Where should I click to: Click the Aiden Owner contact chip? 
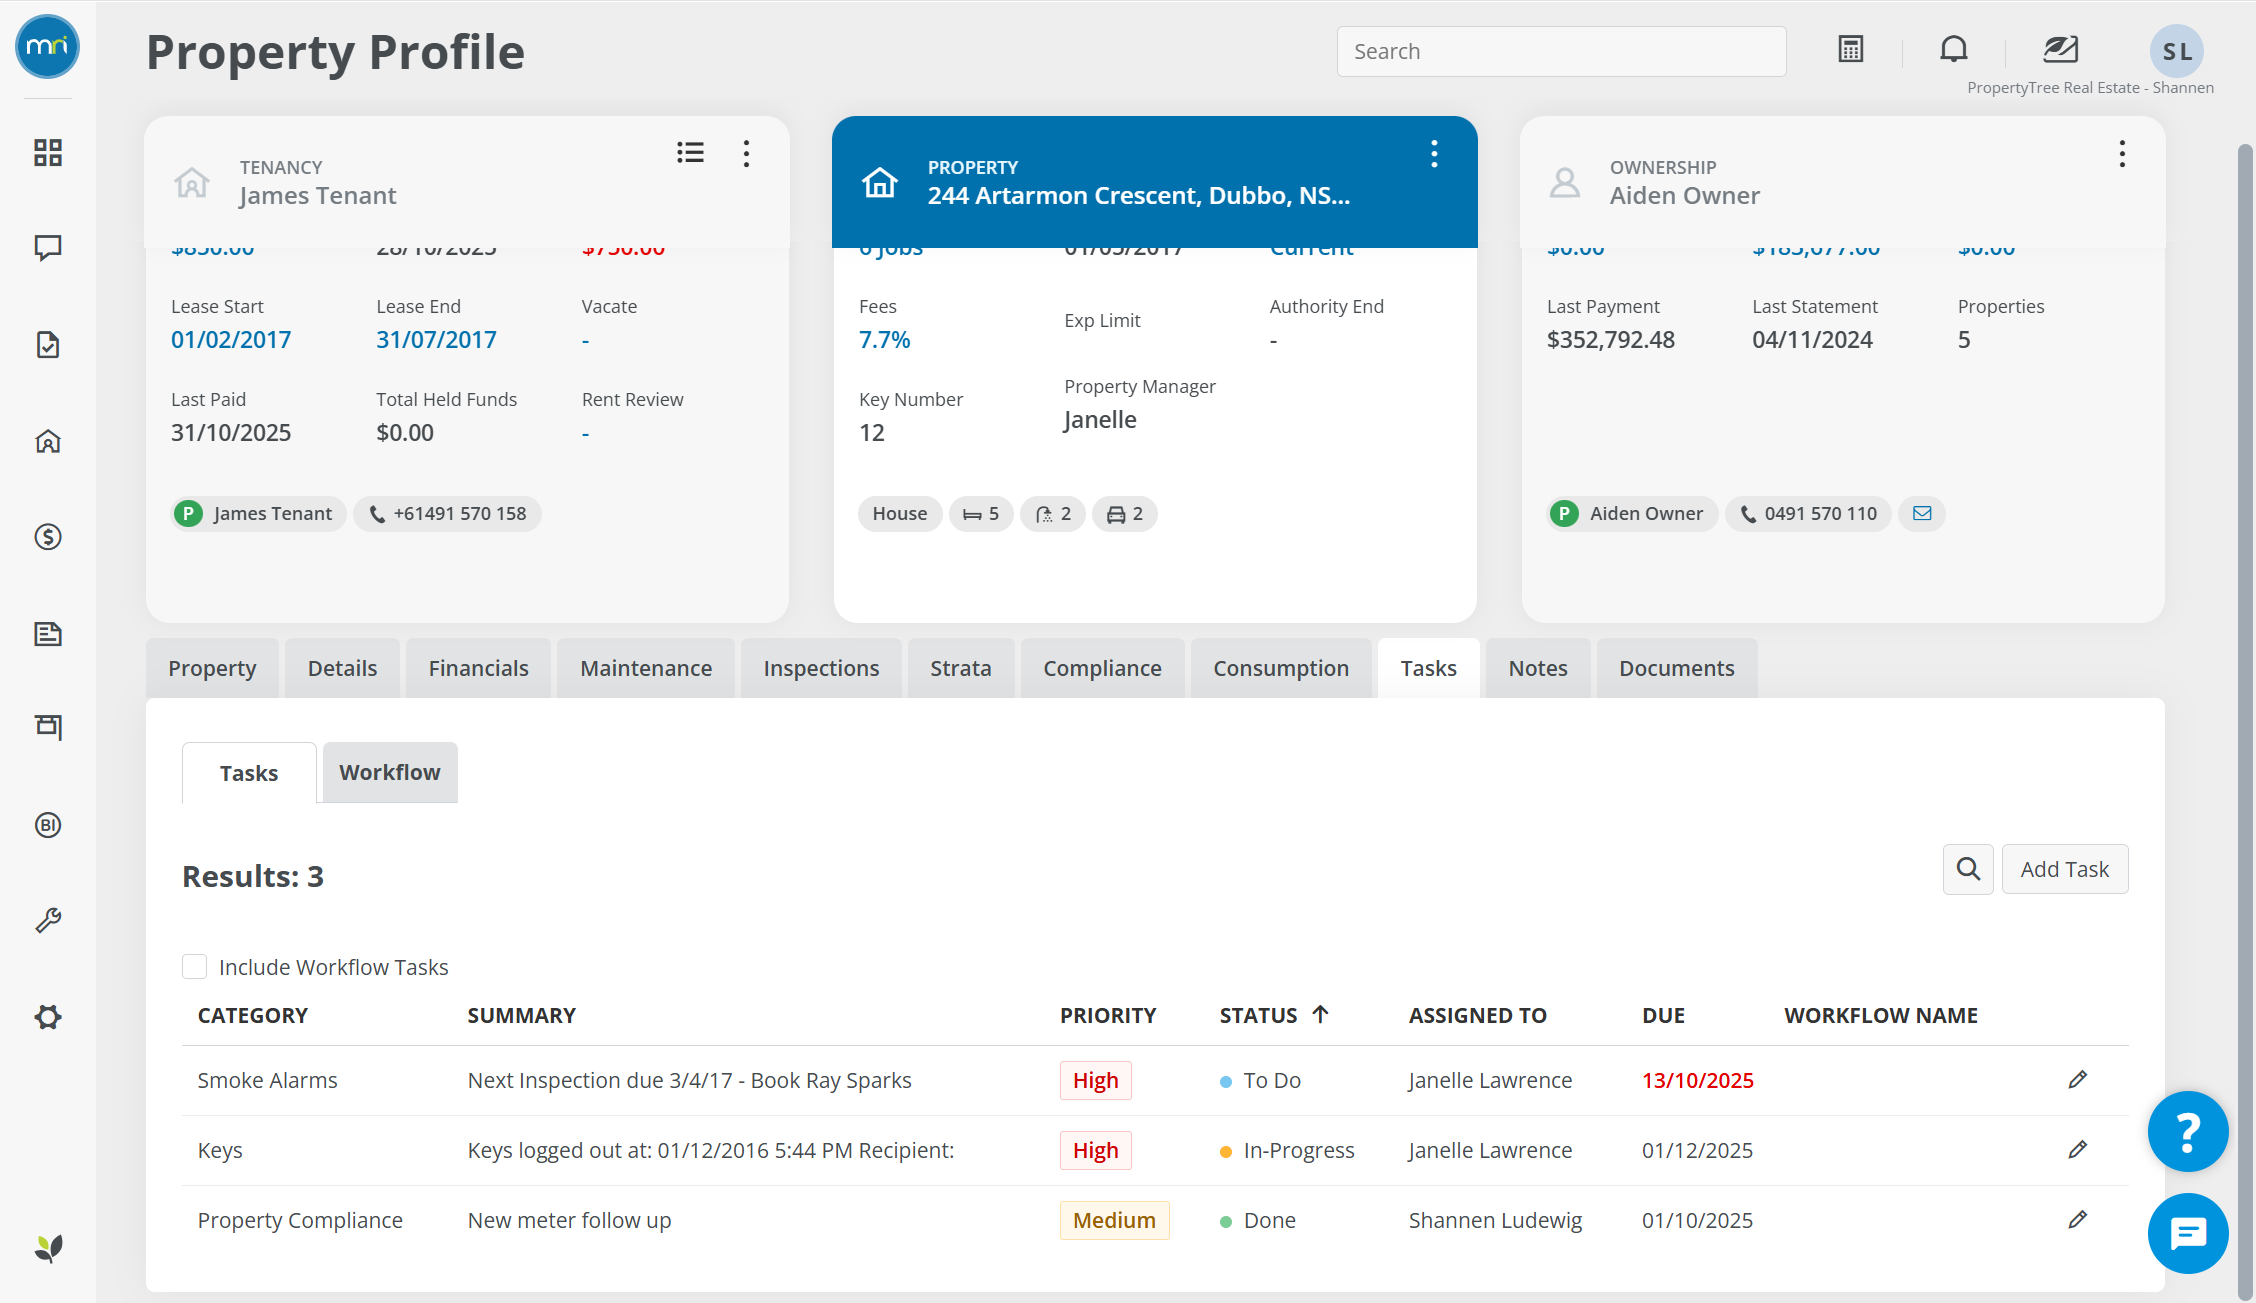click(1632, 514)
